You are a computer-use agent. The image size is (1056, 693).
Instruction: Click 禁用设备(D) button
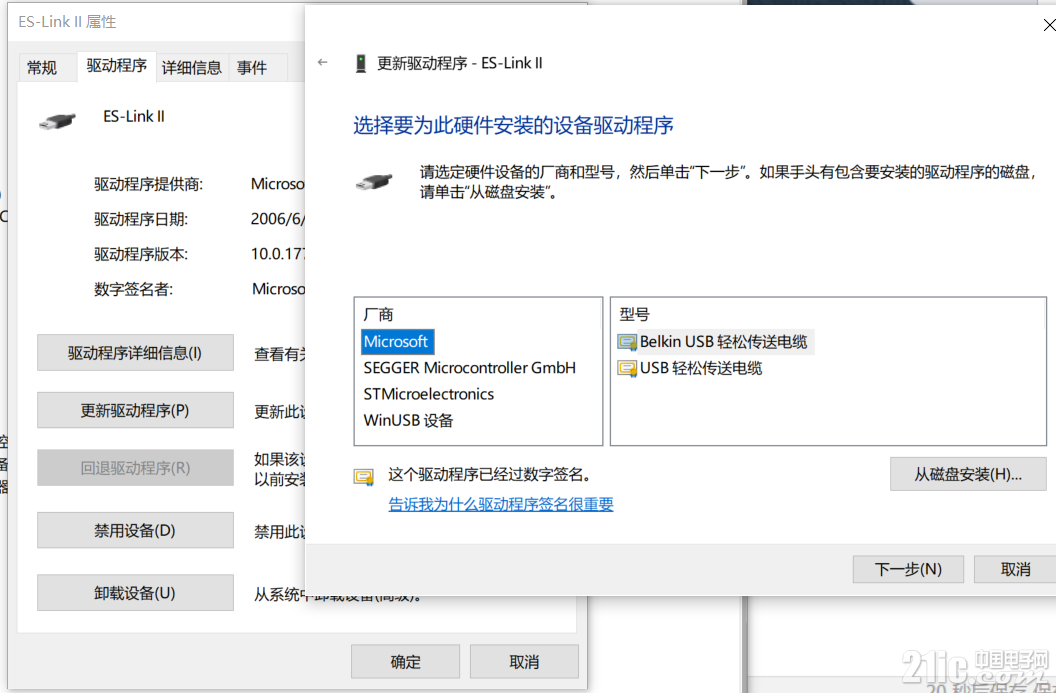pos(135,531)
